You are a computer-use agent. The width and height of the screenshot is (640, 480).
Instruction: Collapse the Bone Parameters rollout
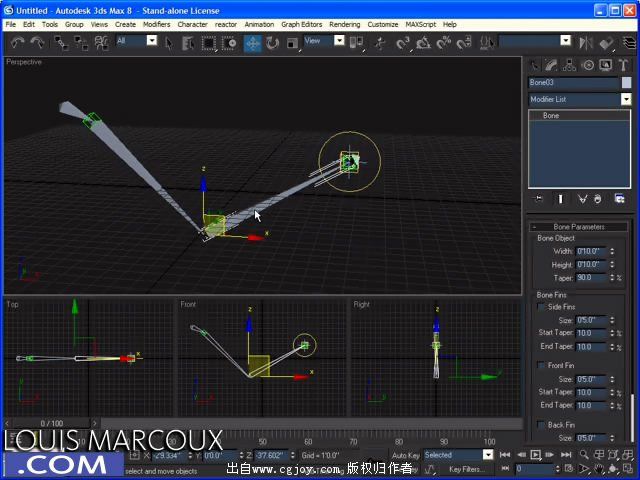click(x=578, y=227)
